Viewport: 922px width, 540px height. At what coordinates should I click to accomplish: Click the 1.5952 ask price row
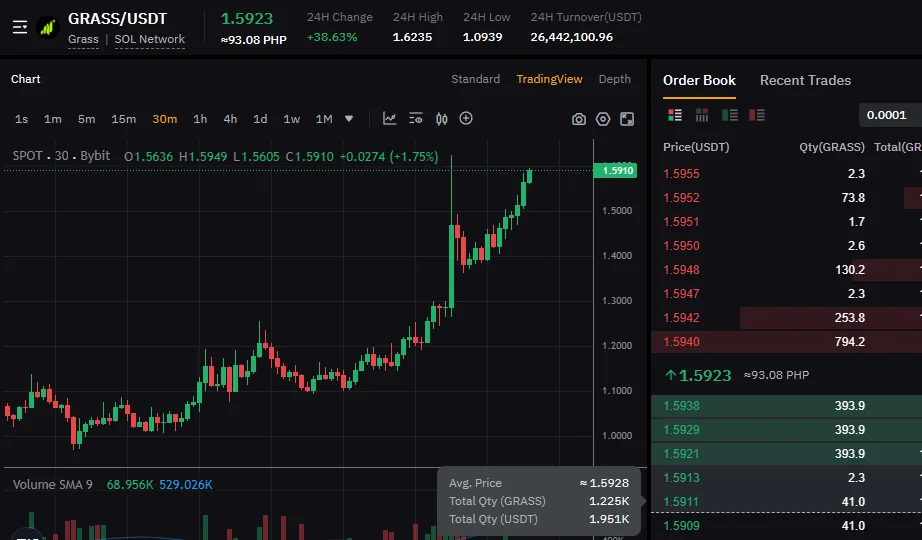click(786, 198)
